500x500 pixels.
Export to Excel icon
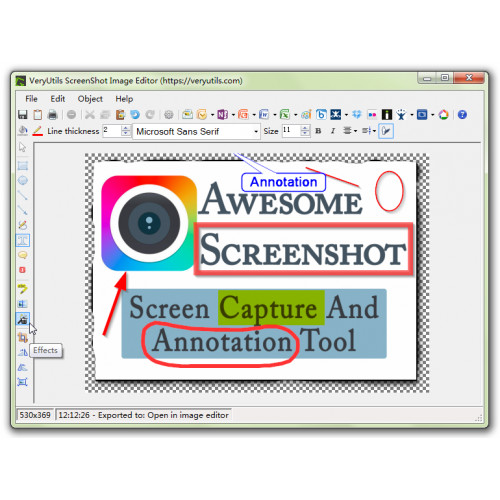point(285,115)
